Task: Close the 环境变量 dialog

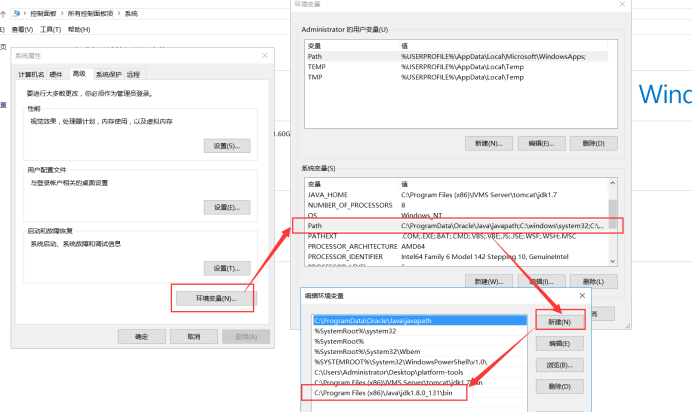Action: [622, 4]
